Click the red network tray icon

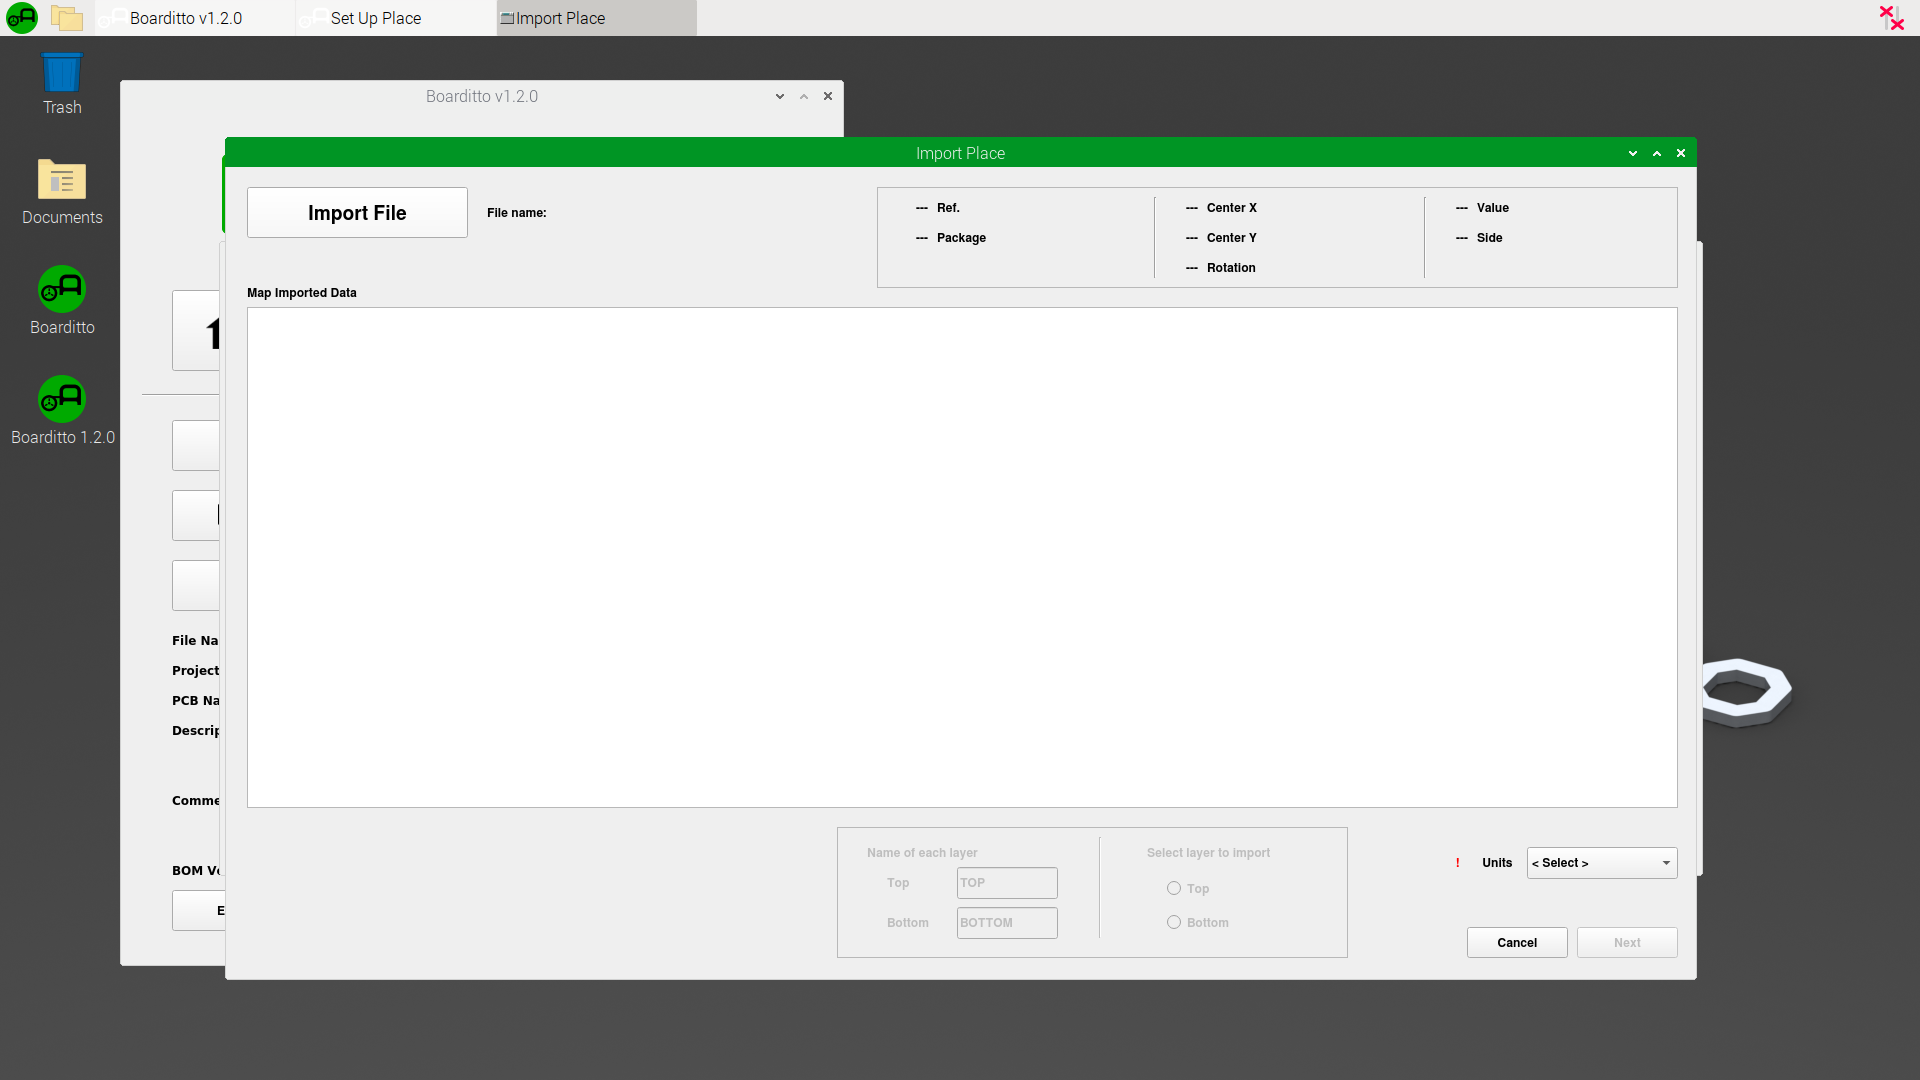[x=1891, y=18]
